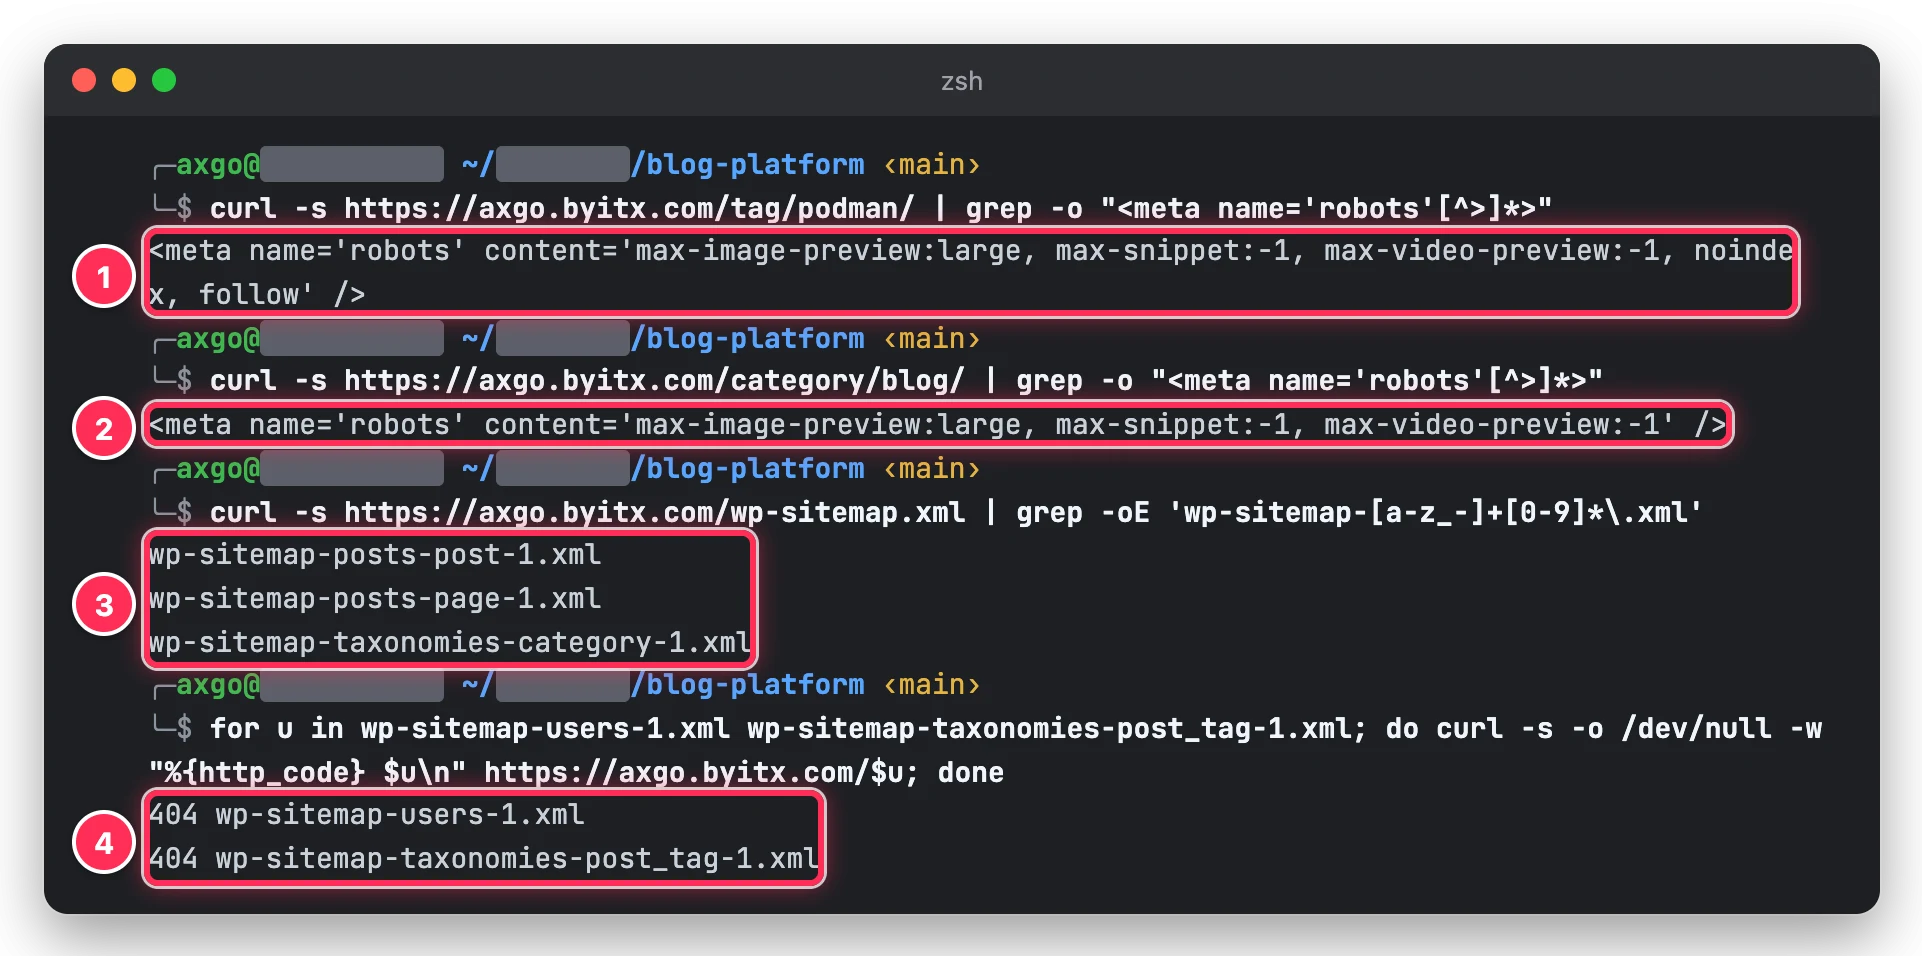The height and width of the screenshot is (956, 1922).
Task: Click the line 404 wp-sitemap-taxonomies-post_tag-1.xml
Action: click(x=484, y=859)
